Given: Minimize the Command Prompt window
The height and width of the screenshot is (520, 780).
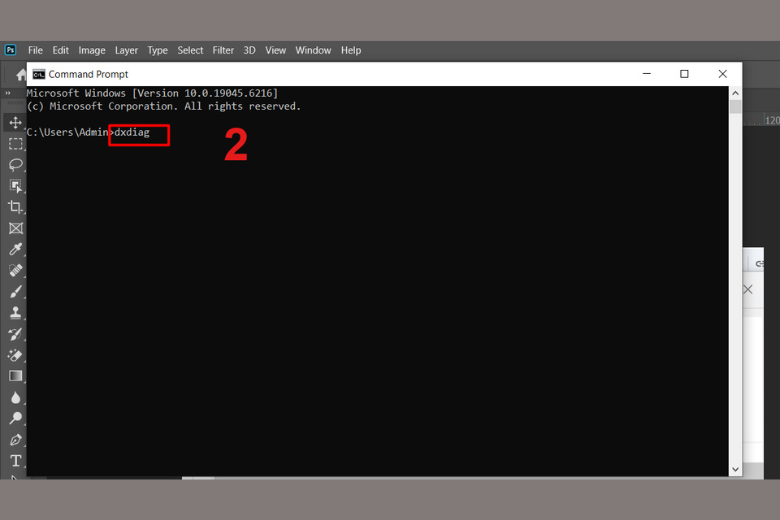Looking at the screenshot, I should (x=647, y=74).
